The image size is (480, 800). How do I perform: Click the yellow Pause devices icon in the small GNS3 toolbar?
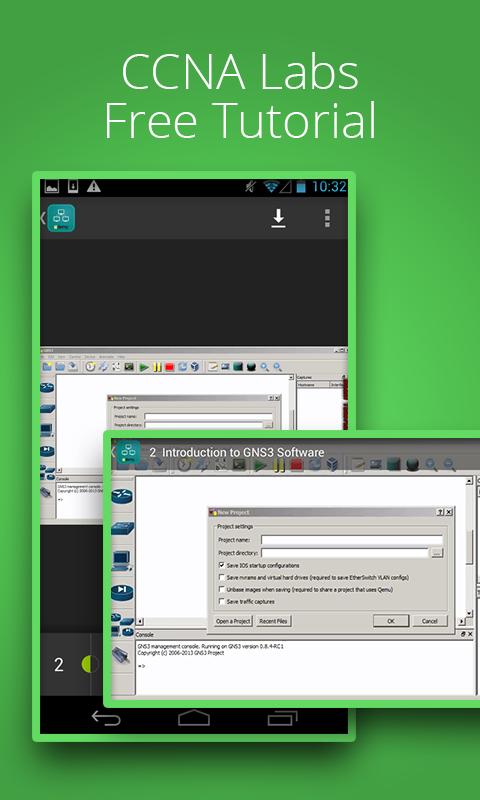157,367
